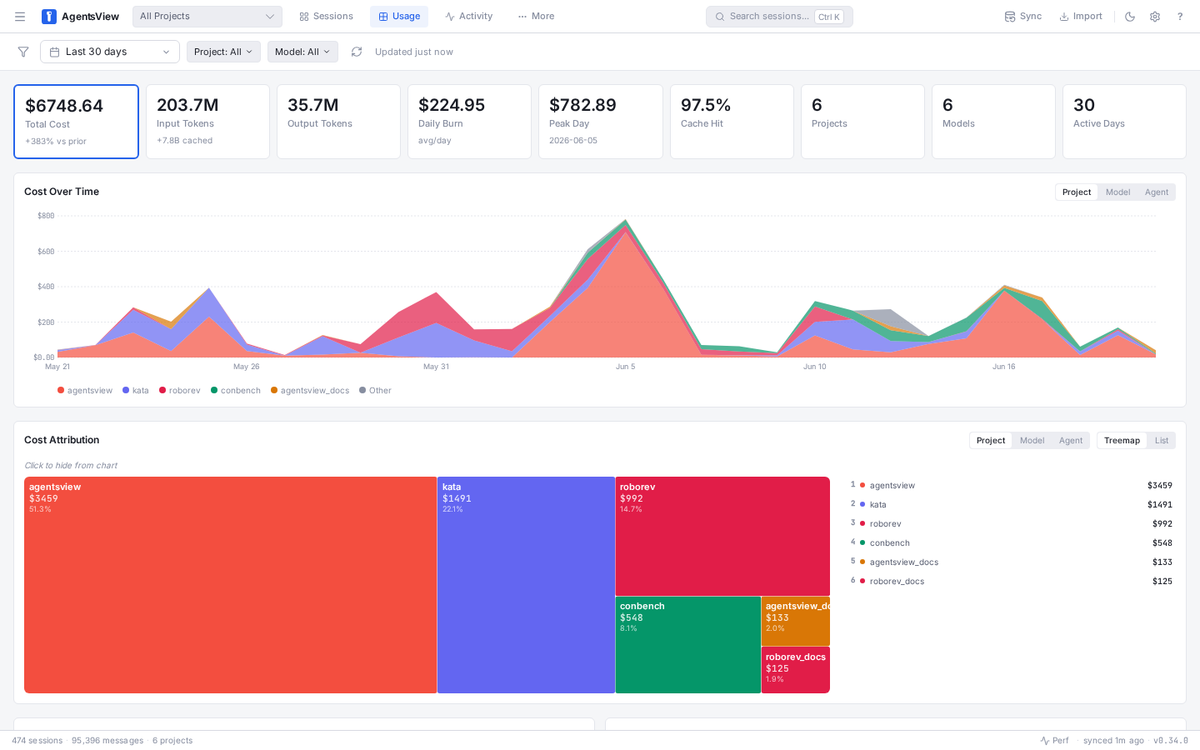Hide the kata treemap block
1200x750 pixels.
coord(526,585)
